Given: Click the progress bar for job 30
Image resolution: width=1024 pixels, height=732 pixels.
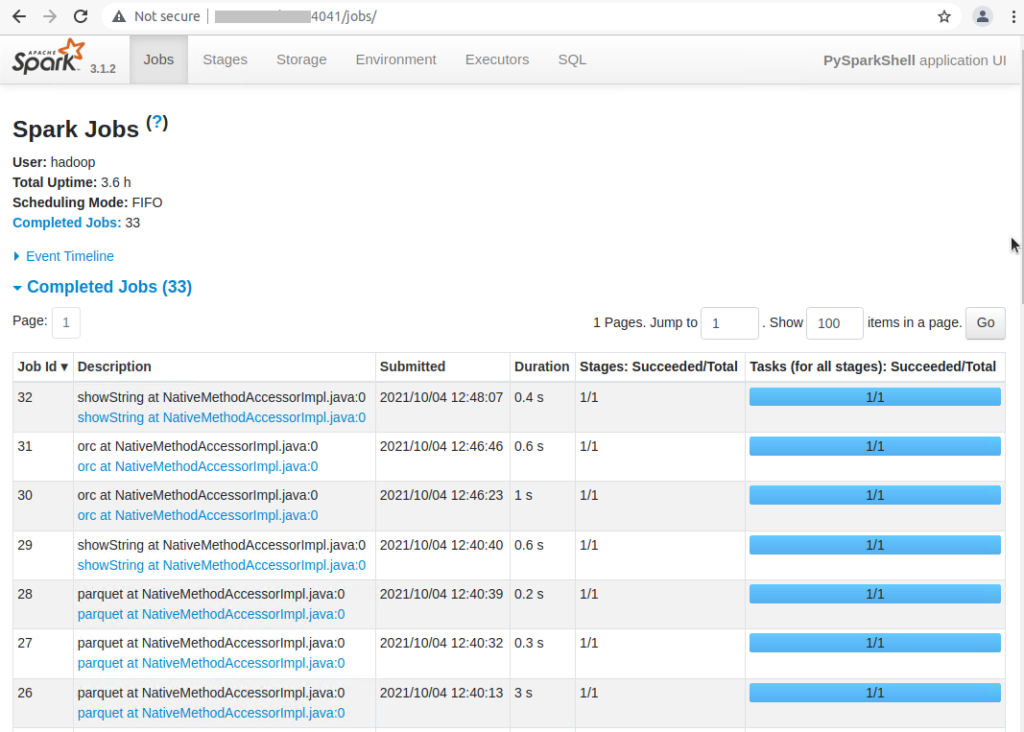Looking at the screenshot, I should (874, 495).
